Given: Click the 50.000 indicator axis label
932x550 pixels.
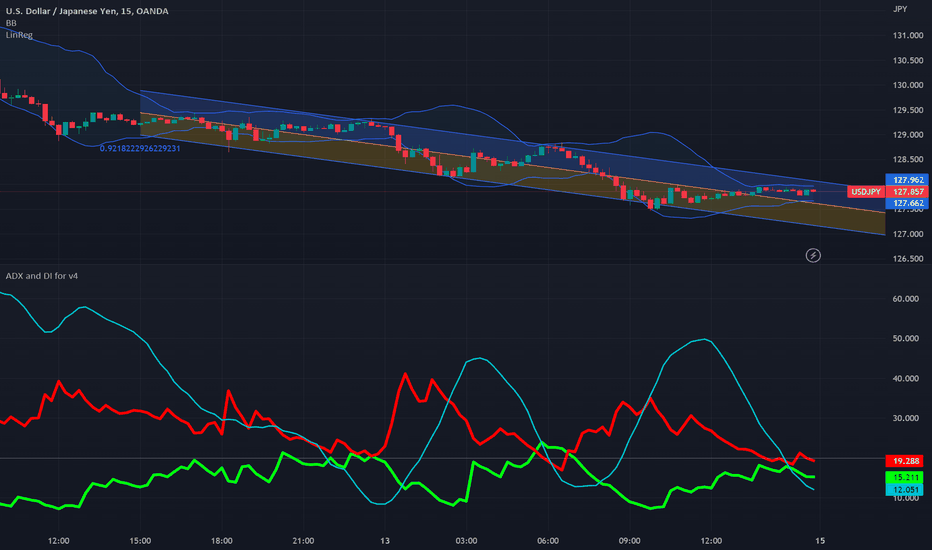Looking at the screenshot, I should tap(905, 338).
